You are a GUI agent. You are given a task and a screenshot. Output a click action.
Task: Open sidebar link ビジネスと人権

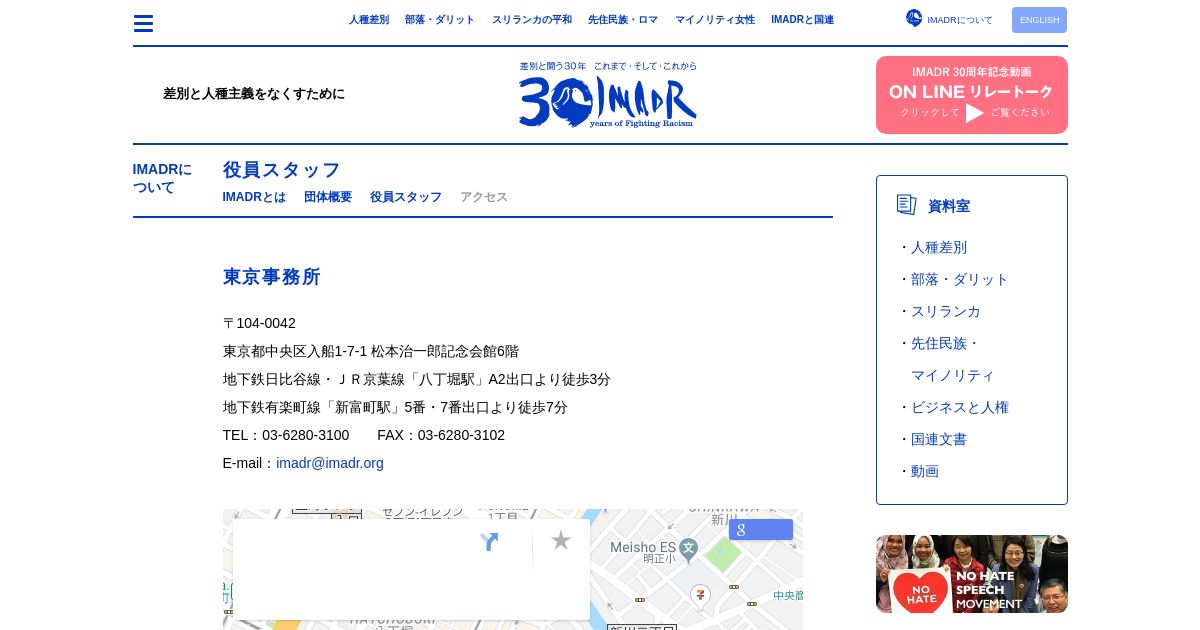pos(960,407)
